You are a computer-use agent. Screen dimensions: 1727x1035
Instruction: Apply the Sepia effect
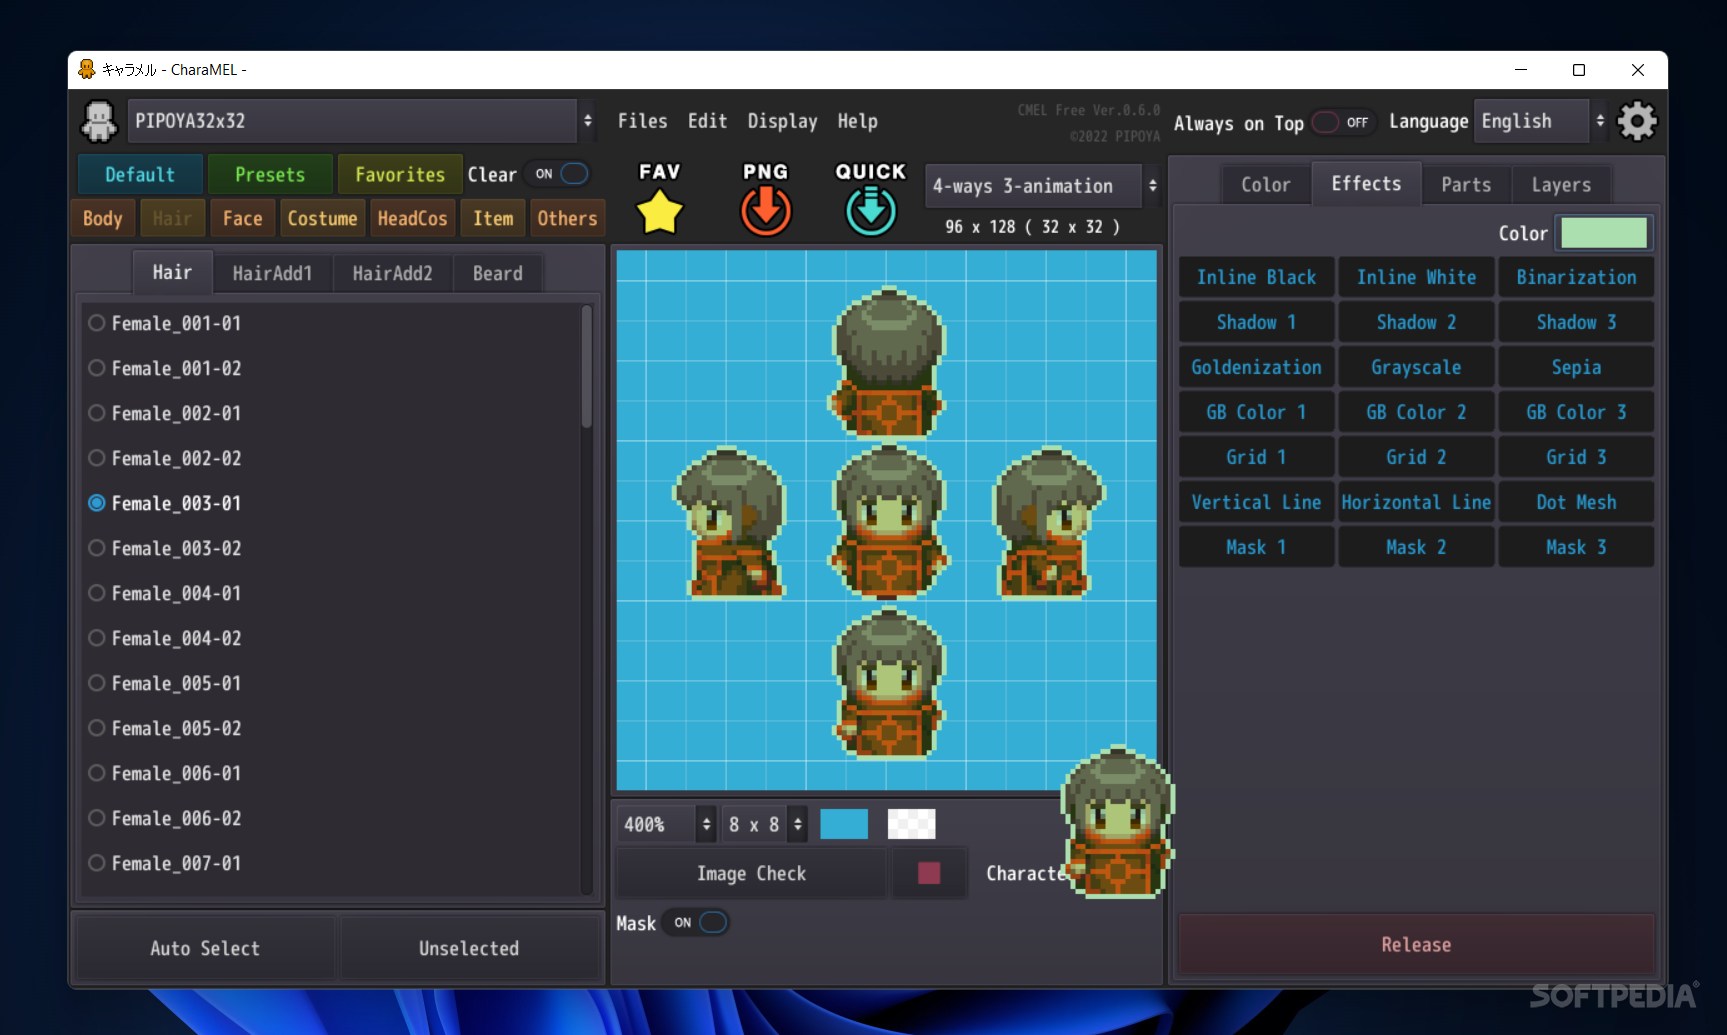(x=1576, y=367)
